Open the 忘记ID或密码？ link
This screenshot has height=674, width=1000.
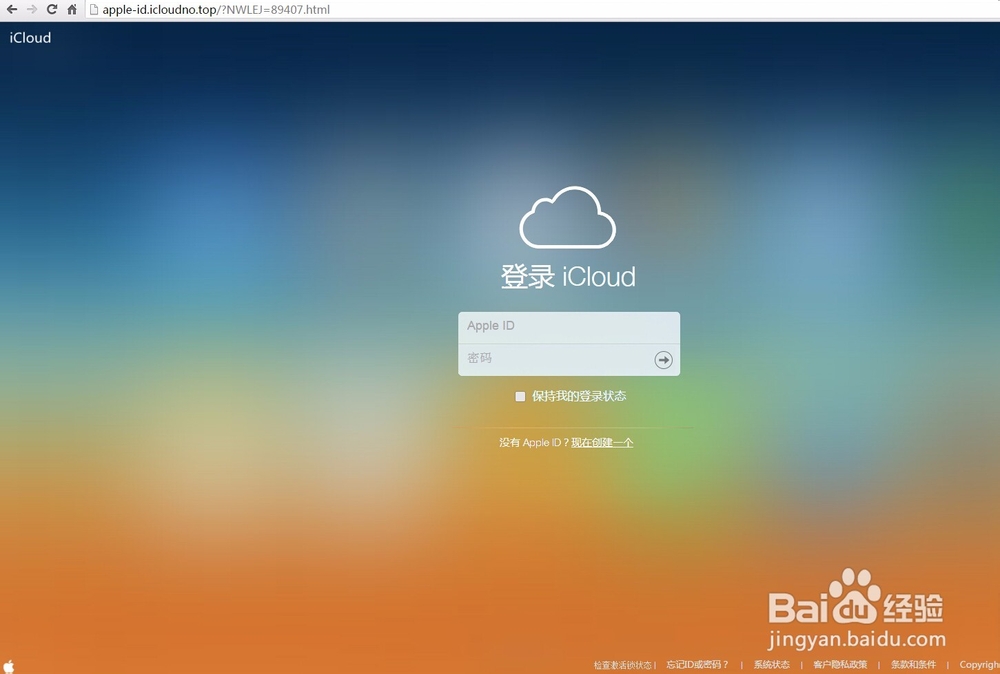697,664
